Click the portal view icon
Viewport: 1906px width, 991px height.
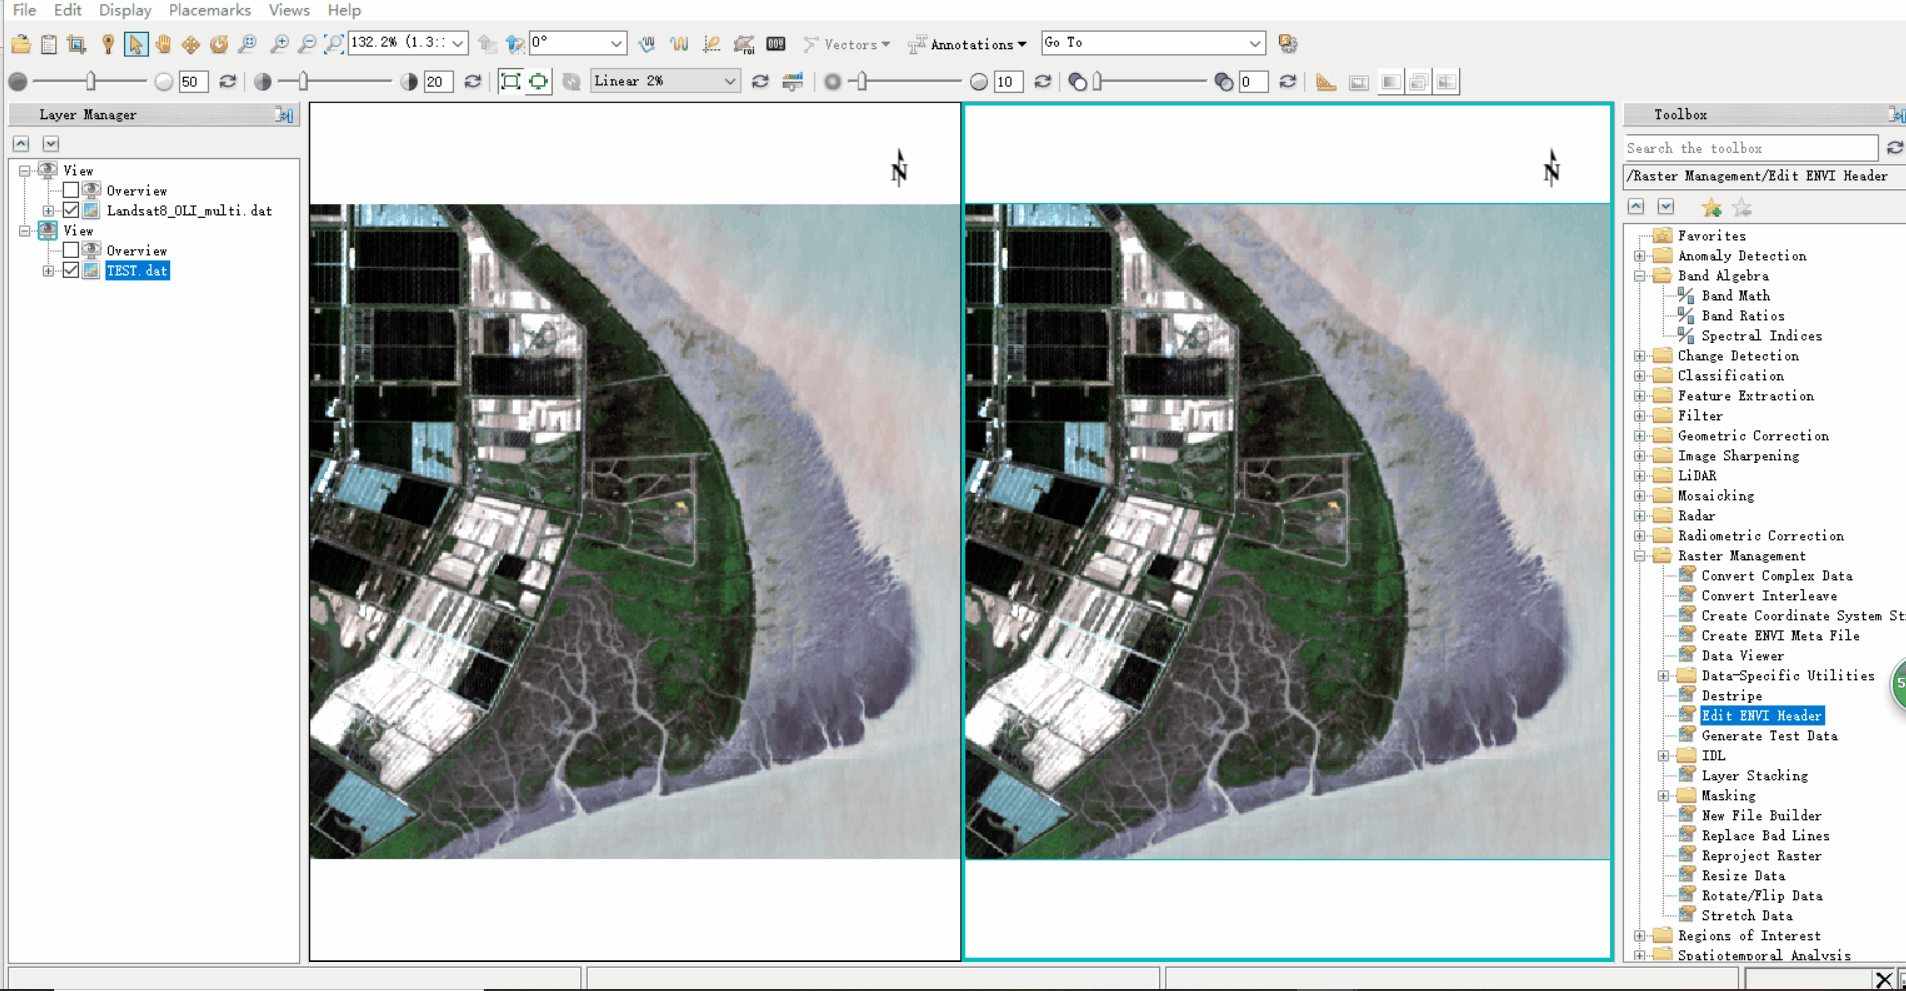[x=1359, y=82]
